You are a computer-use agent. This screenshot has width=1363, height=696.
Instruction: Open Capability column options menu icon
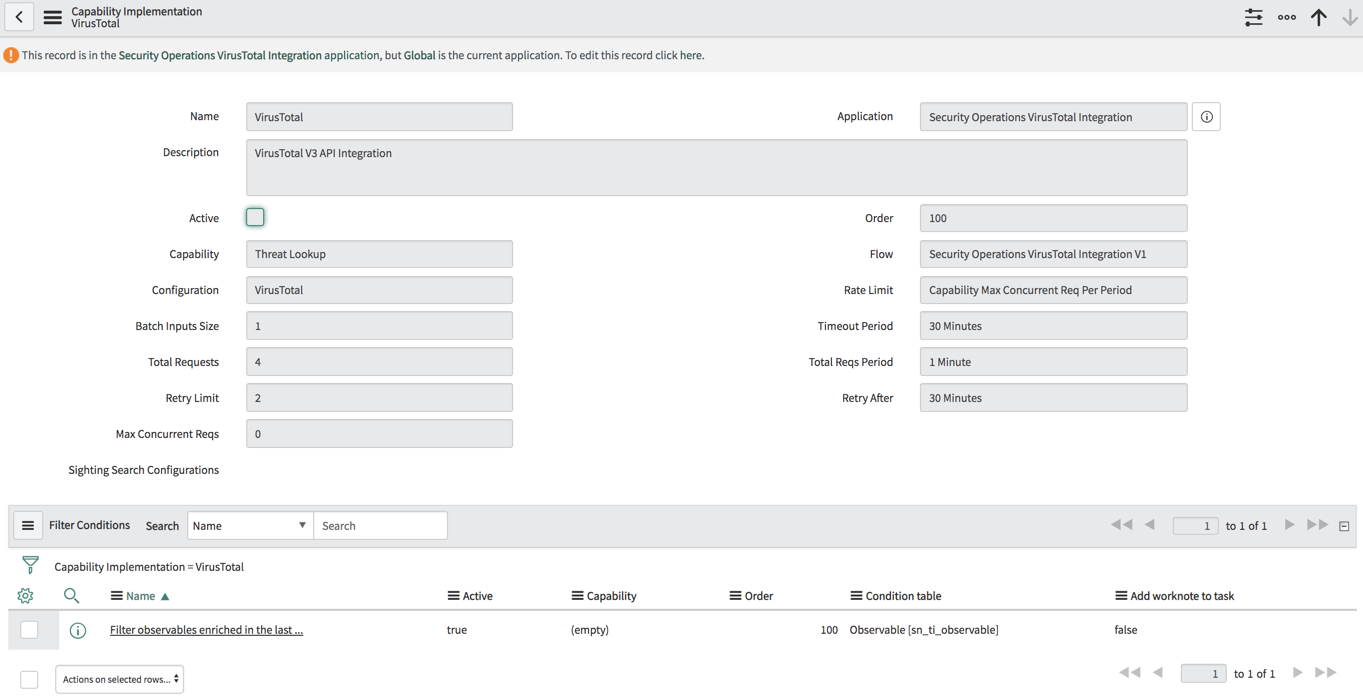[x=577, y=596]
